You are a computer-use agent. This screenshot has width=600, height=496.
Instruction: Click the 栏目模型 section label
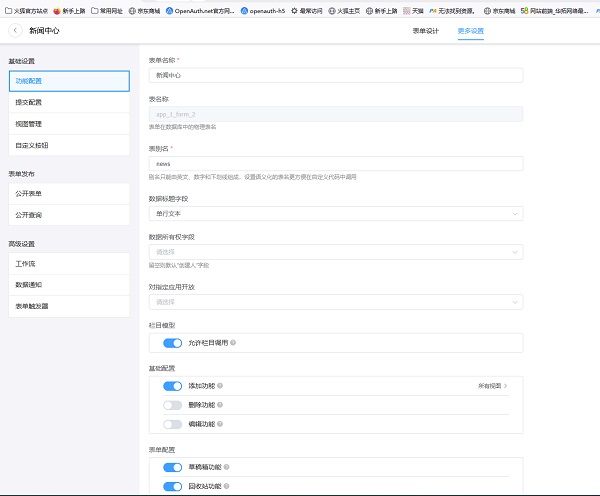point(162,325)
